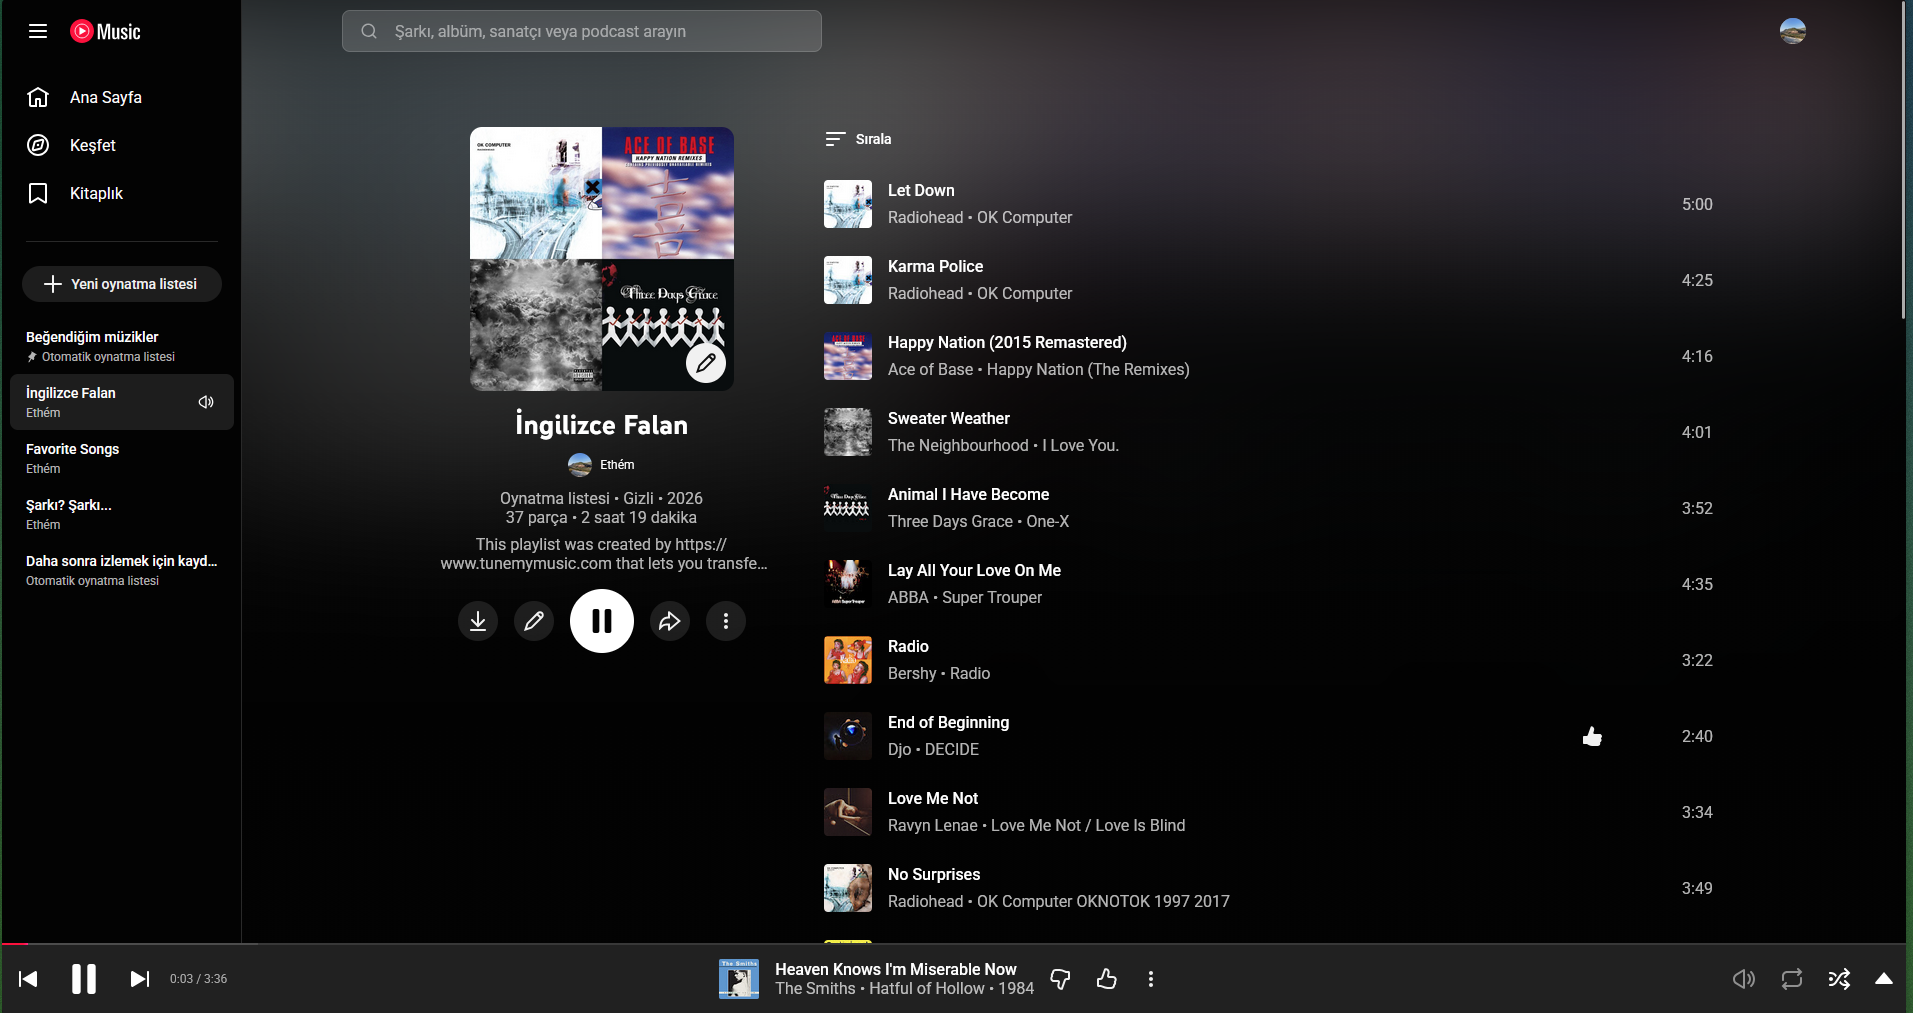1913x1013 pixels.
Task: Create a Yeni oynatma listesi
Action: (x=122, y=284)
